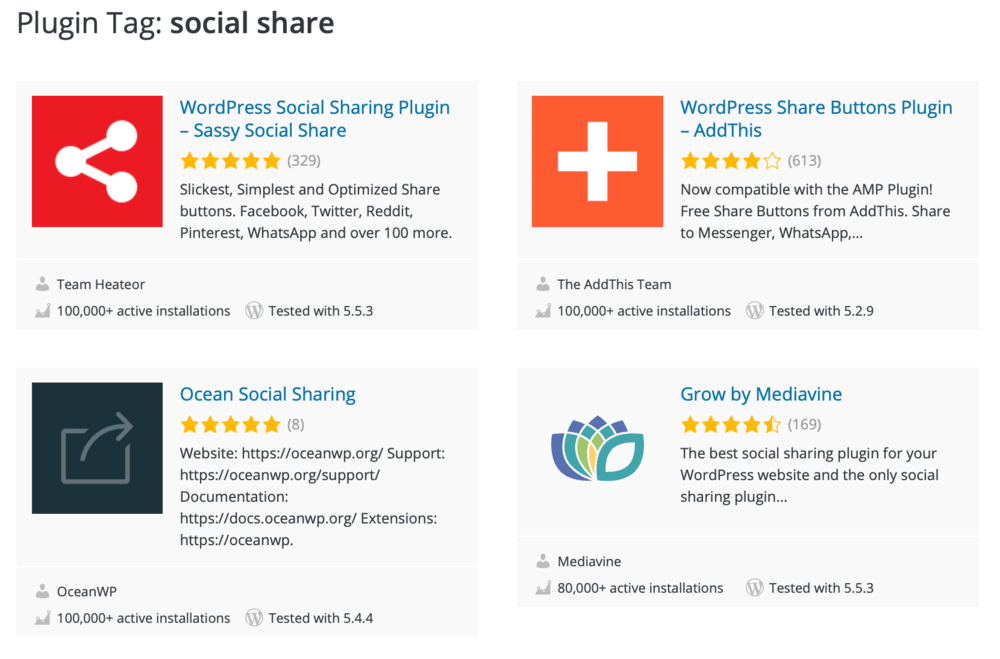Open the WordPress Share Buttons Plugin AddThis link

tap(816, 118)
